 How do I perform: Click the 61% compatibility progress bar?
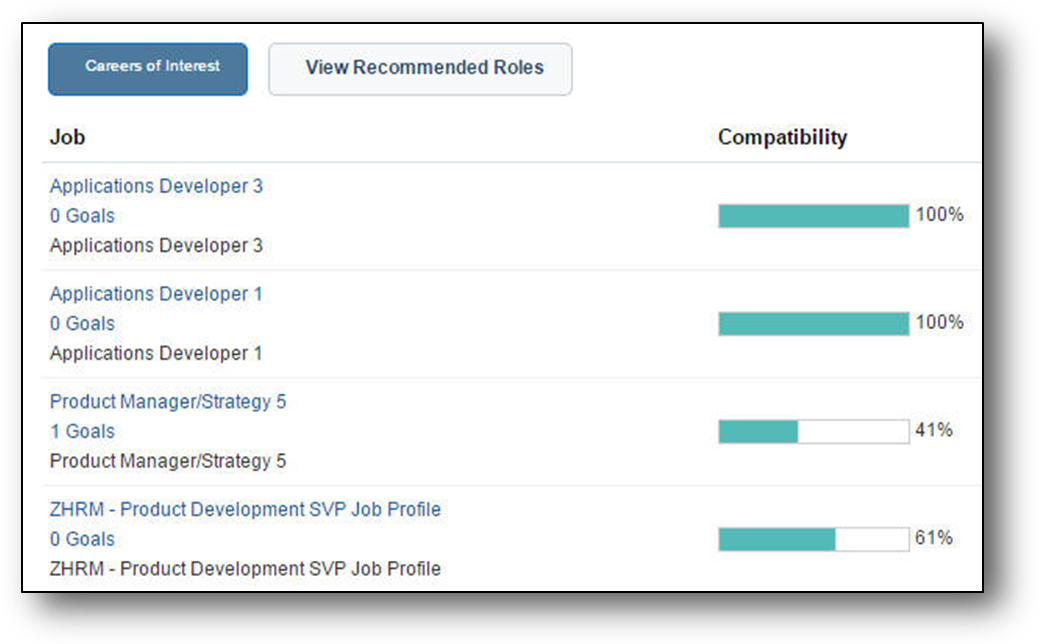813,540
